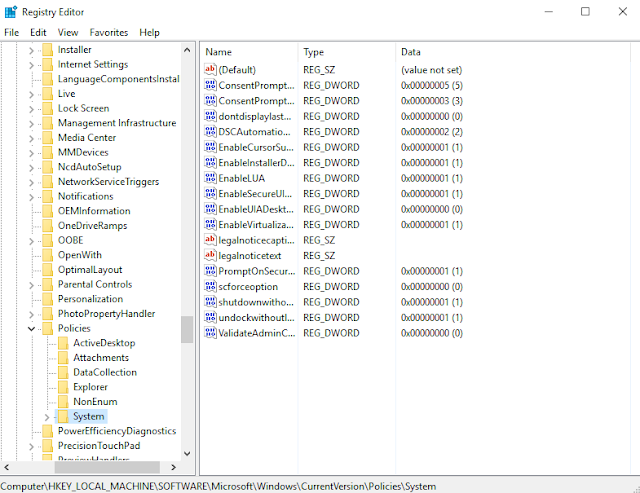Click the string icon beside legalnoticecapti...
The height and width of the screenshot is (493, 640).
(210, 240)
